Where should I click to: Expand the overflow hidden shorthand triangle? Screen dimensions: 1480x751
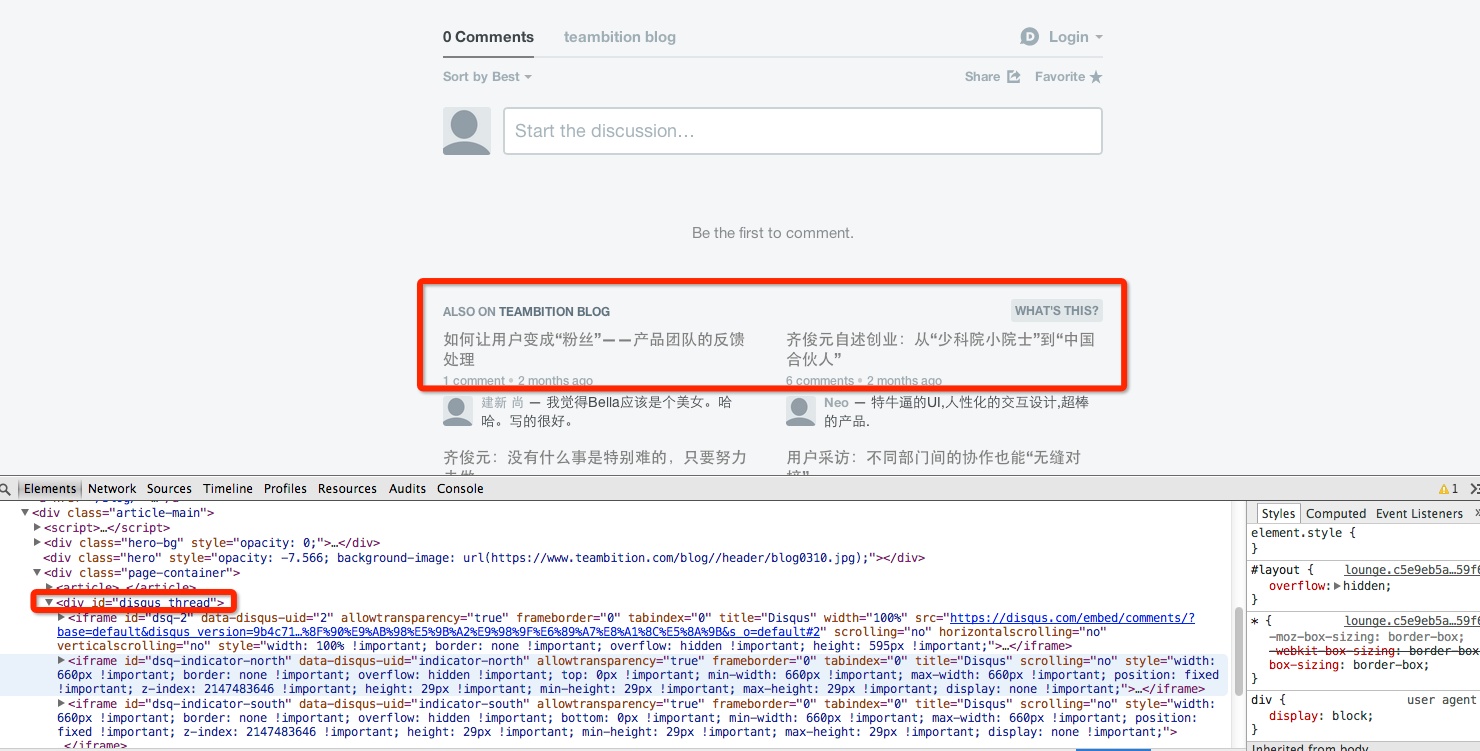(x=1338, y=586)
